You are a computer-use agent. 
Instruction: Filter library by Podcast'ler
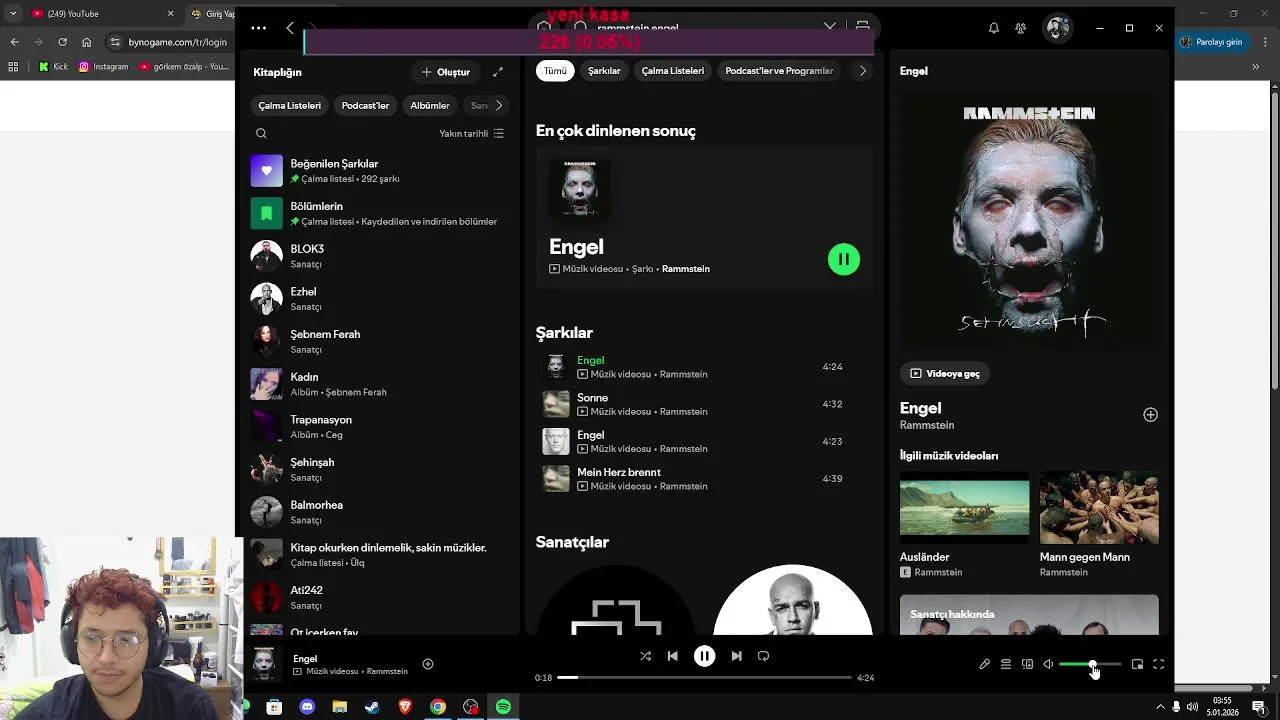coord(365,105)
